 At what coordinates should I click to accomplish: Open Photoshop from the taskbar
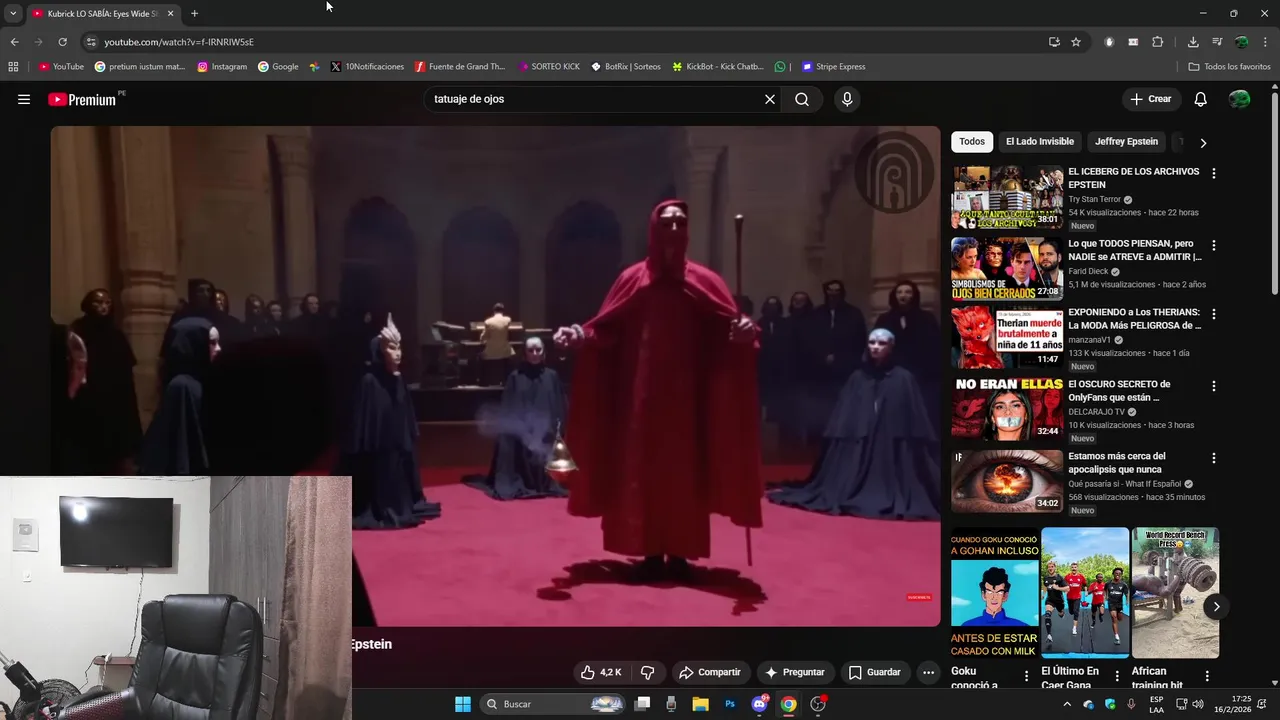coord(730,704)
